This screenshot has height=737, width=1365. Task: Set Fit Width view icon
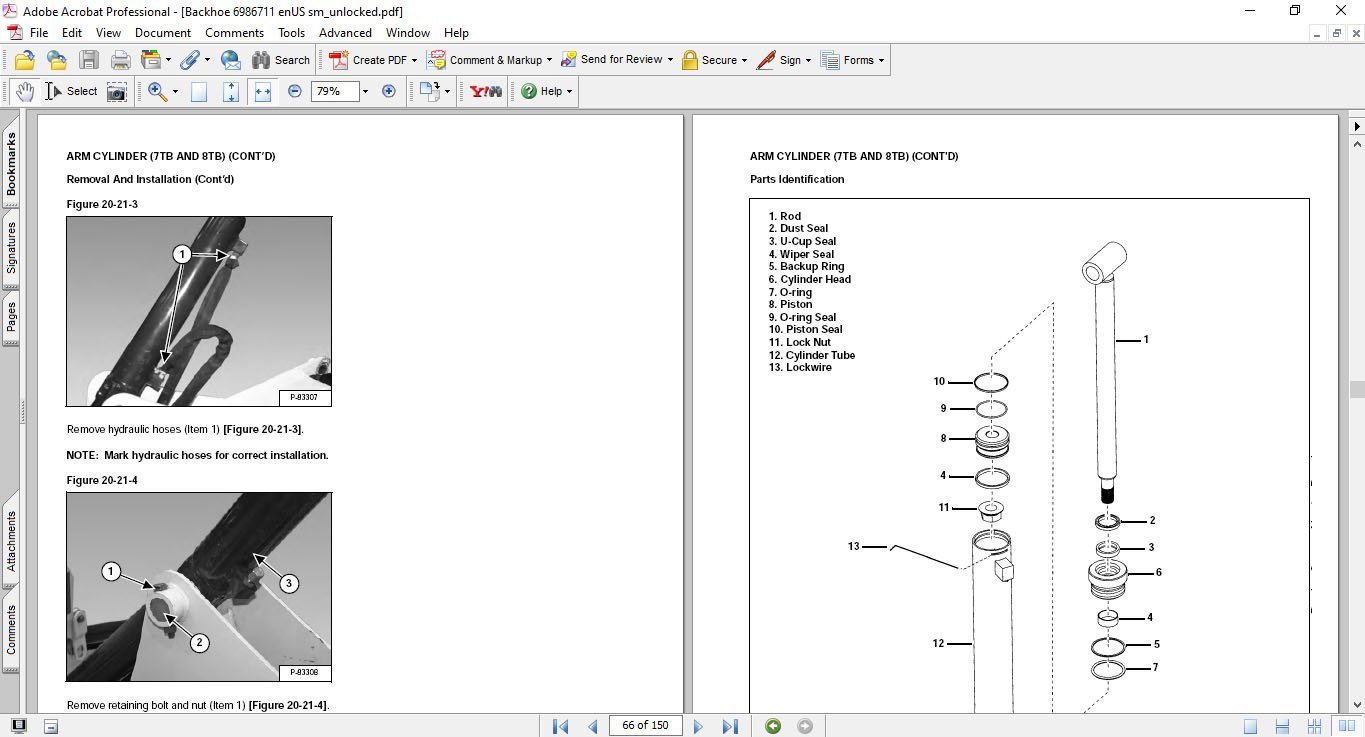tap(263, 91)
